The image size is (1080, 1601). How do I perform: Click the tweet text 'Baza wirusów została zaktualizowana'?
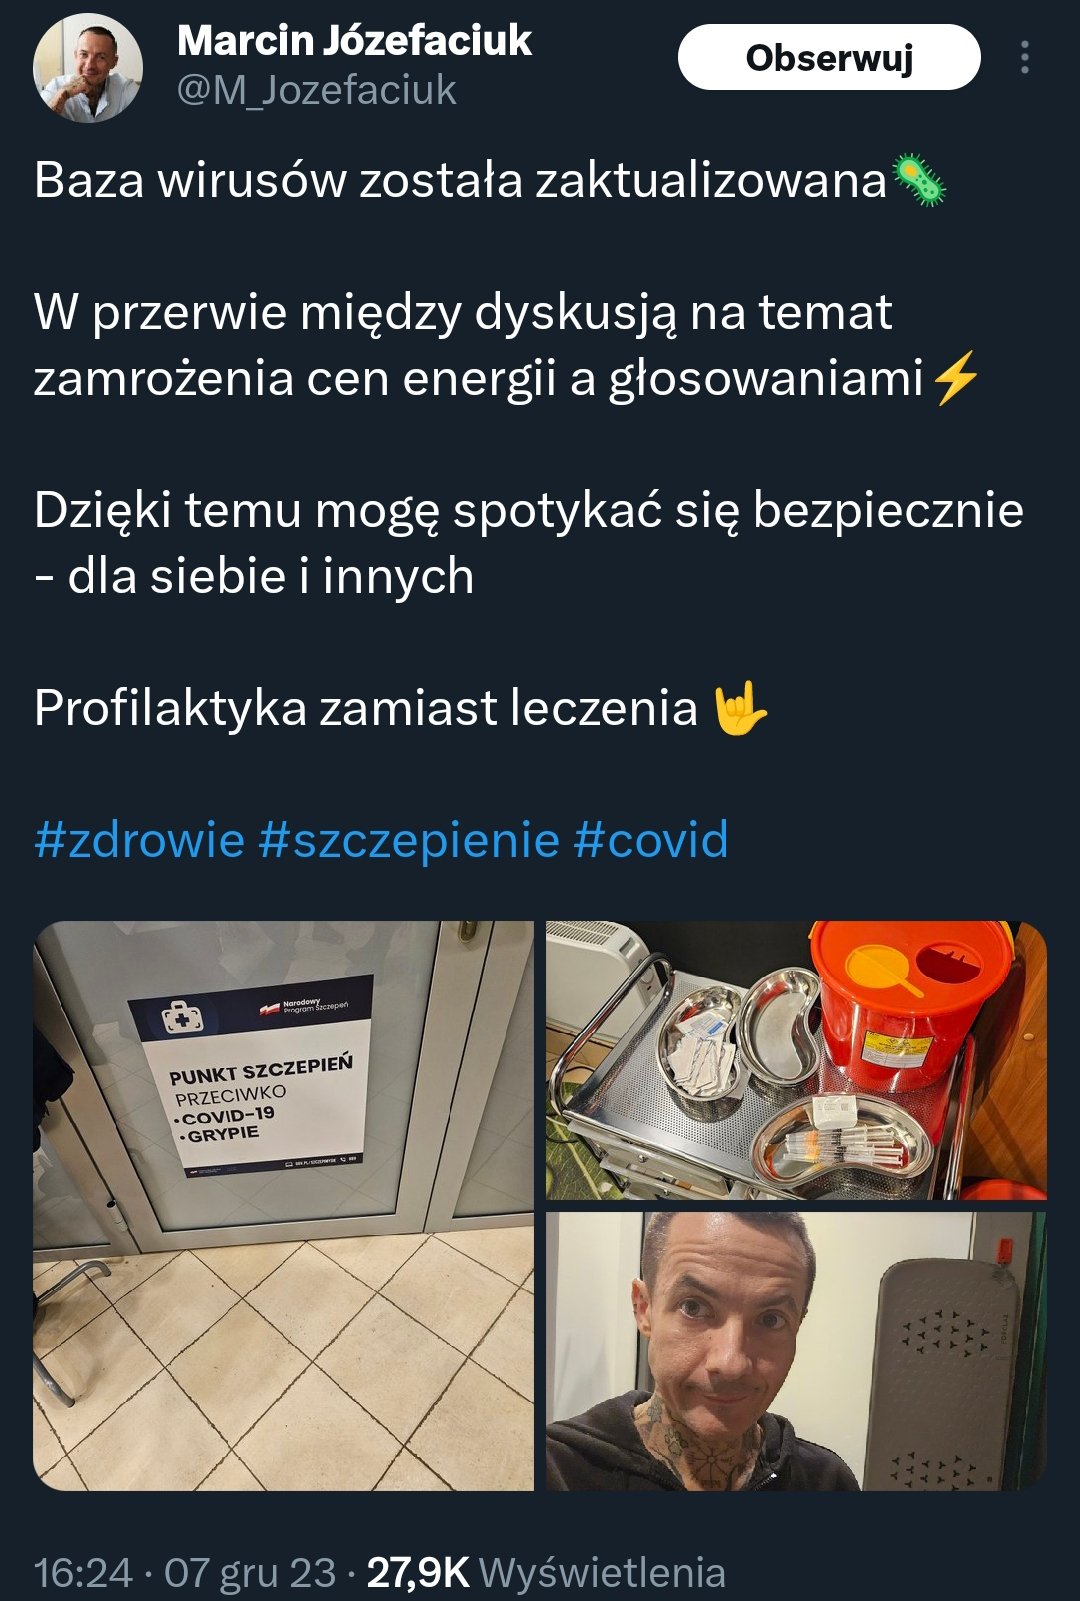460,181
